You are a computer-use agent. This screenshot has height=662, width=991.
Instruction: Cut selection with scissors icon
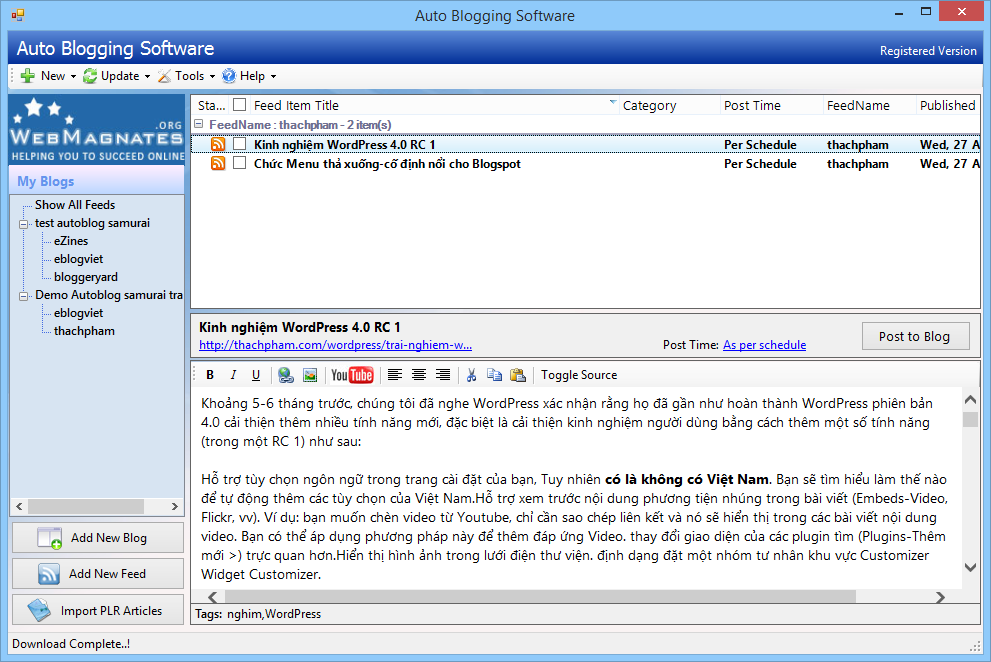(471, 375)
